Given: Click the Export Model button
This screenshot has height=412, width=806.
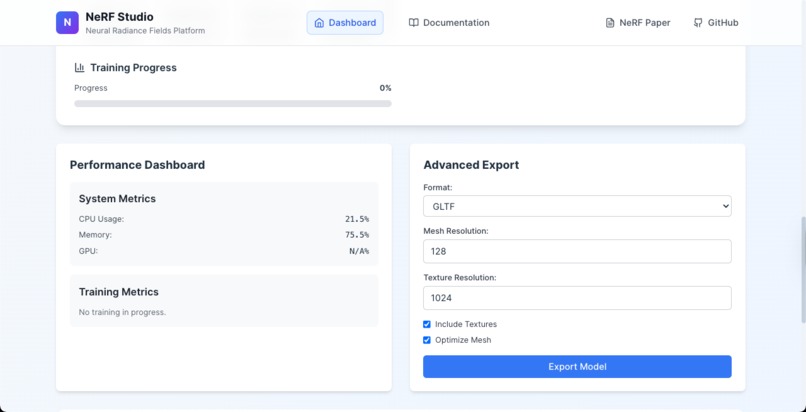Looking at the screenshot, I should point(577,367).
